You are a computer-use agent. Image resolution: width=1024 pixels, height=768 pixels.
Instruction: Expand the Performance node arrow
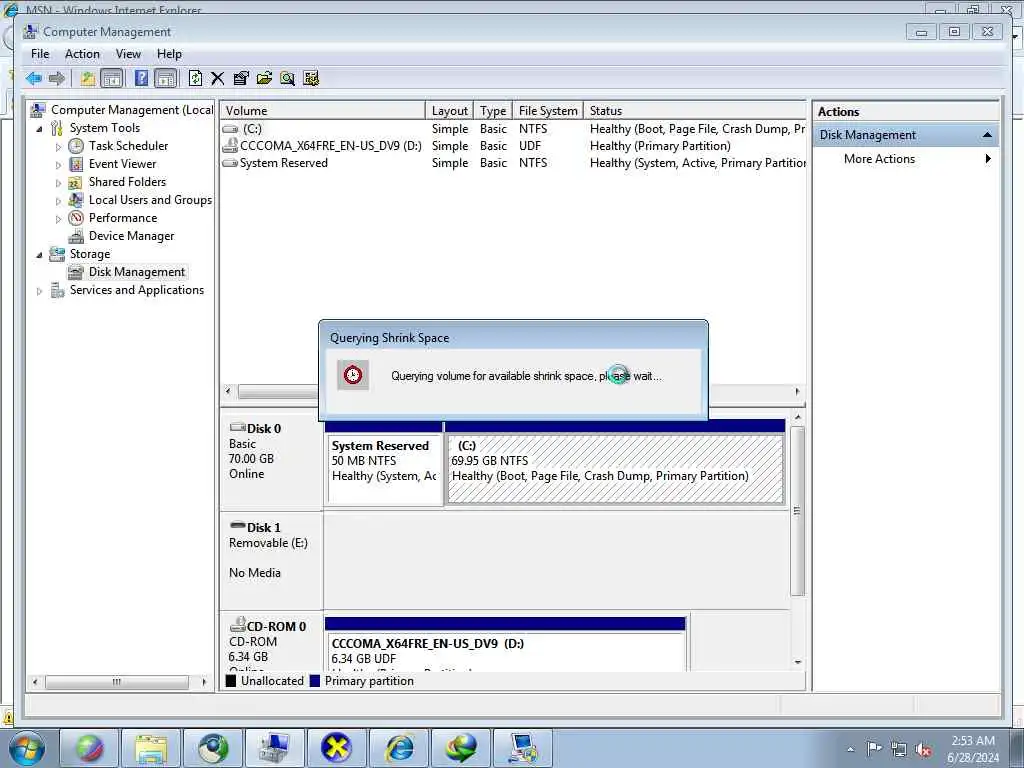pos(58,219)
